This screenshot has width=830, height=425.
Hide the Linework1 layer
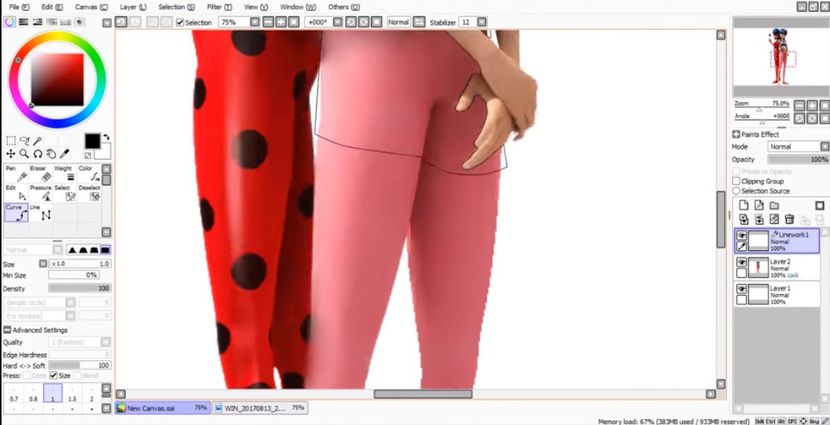tap(742, 236)
